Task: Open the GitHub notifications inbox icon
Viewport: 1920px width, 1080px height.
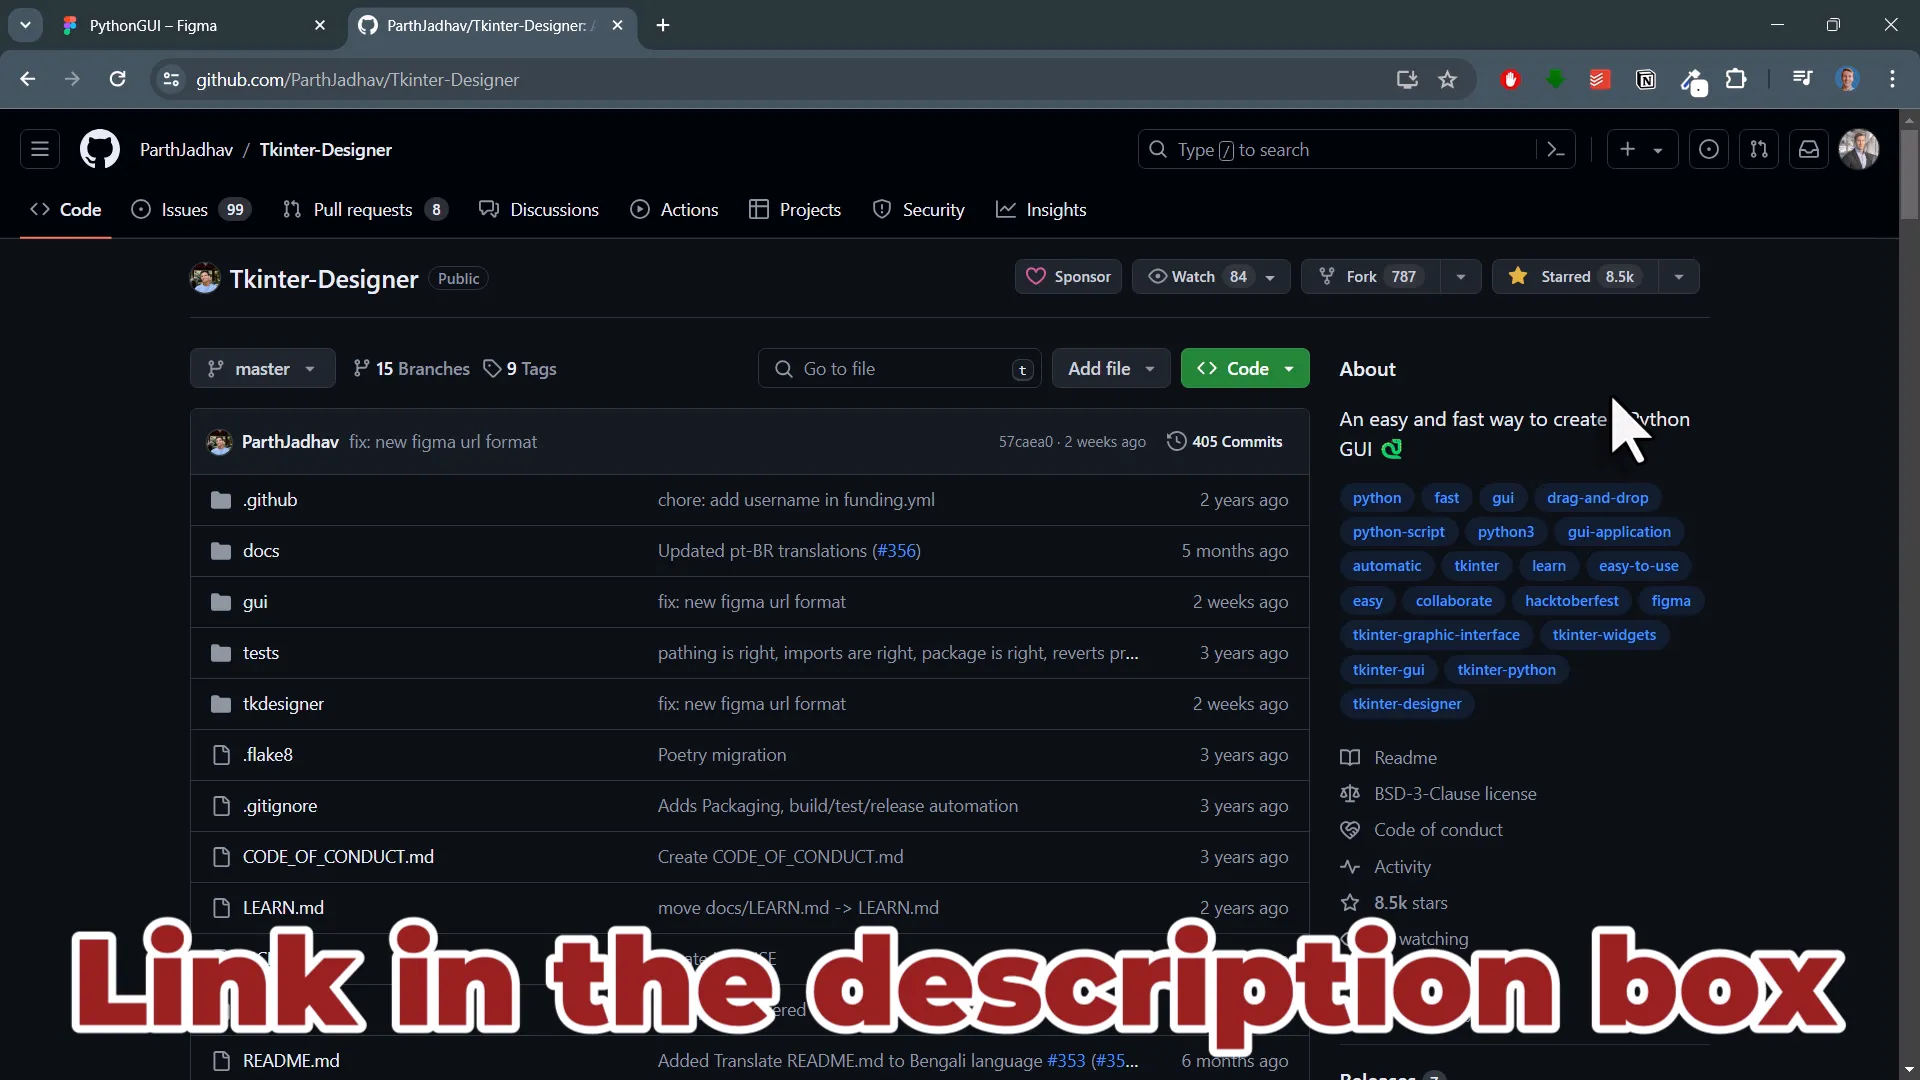Action: tap(1810, 149)
